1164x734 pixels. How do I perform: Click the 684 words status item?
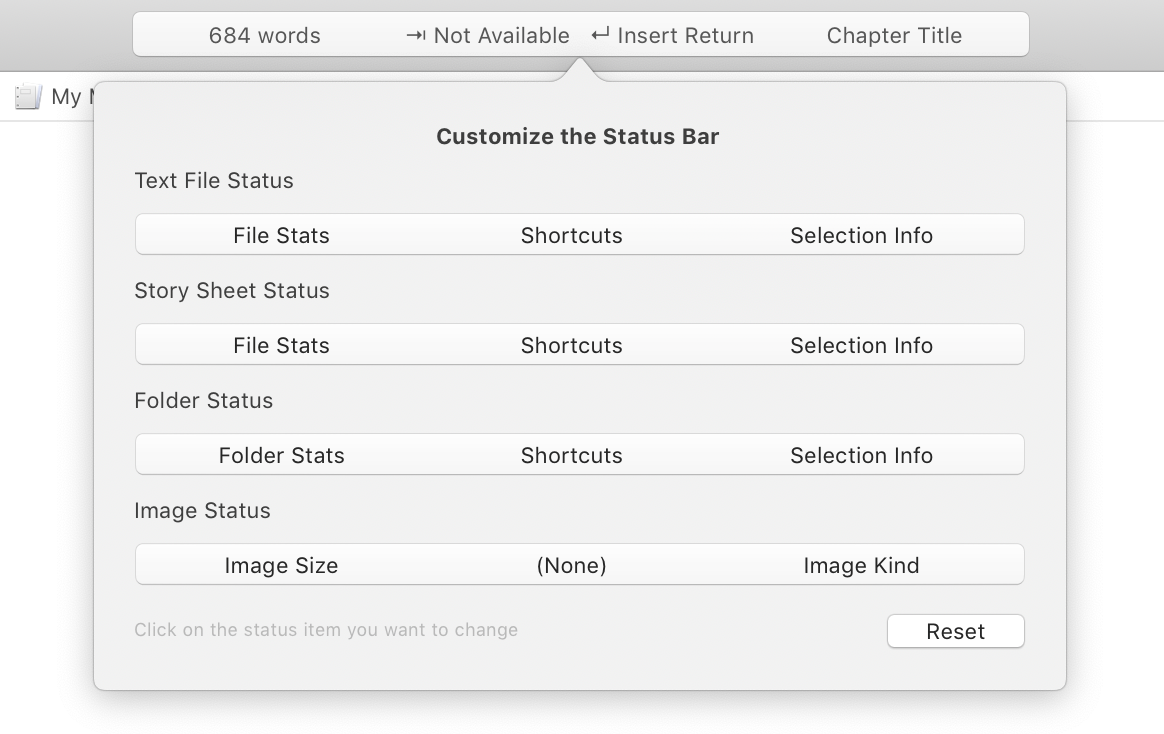[264, 36]
